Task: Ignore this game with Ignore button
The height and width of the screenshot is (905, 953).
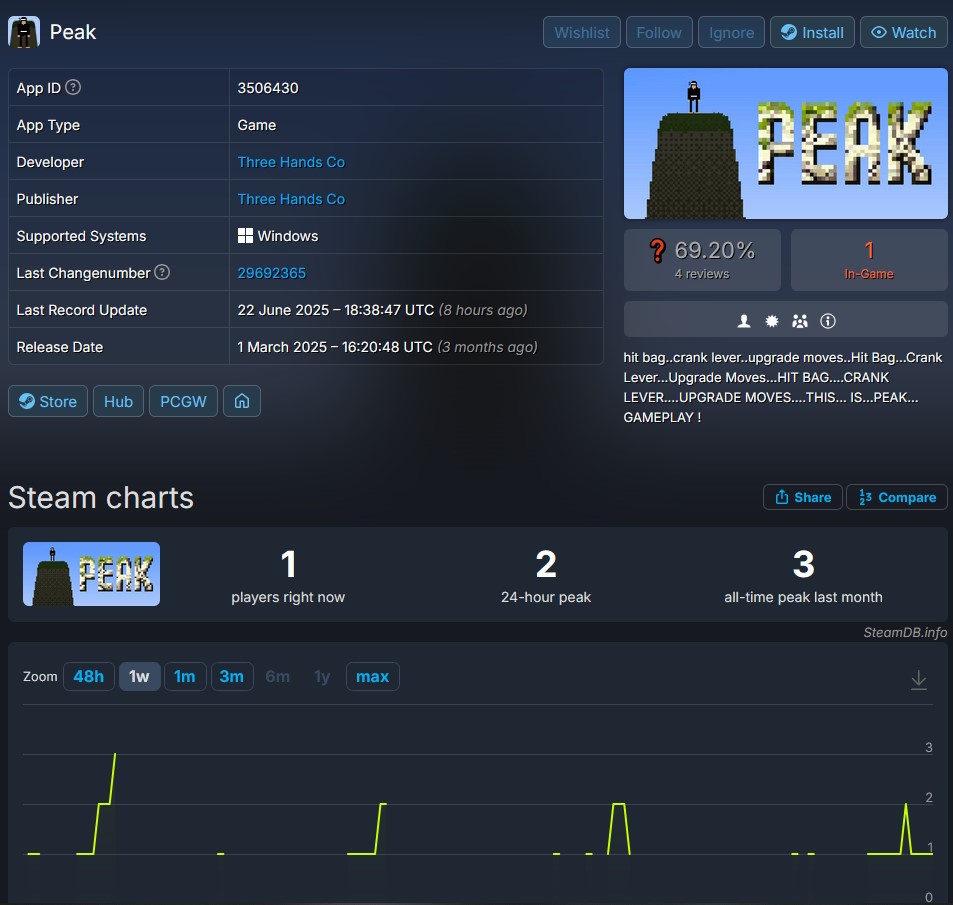Action: pyautogui.click(x=731, y=32)
